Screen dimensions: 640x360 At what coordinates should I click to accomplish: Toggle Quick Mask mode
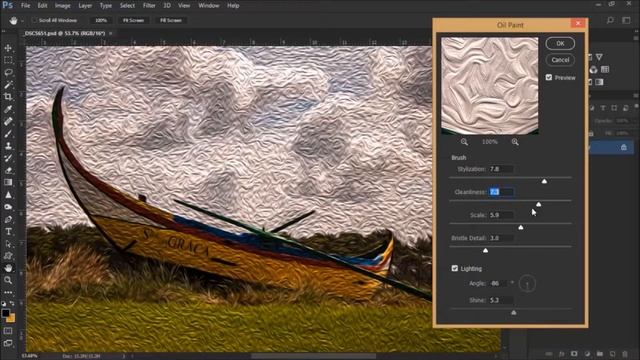(x=8, y=331)
